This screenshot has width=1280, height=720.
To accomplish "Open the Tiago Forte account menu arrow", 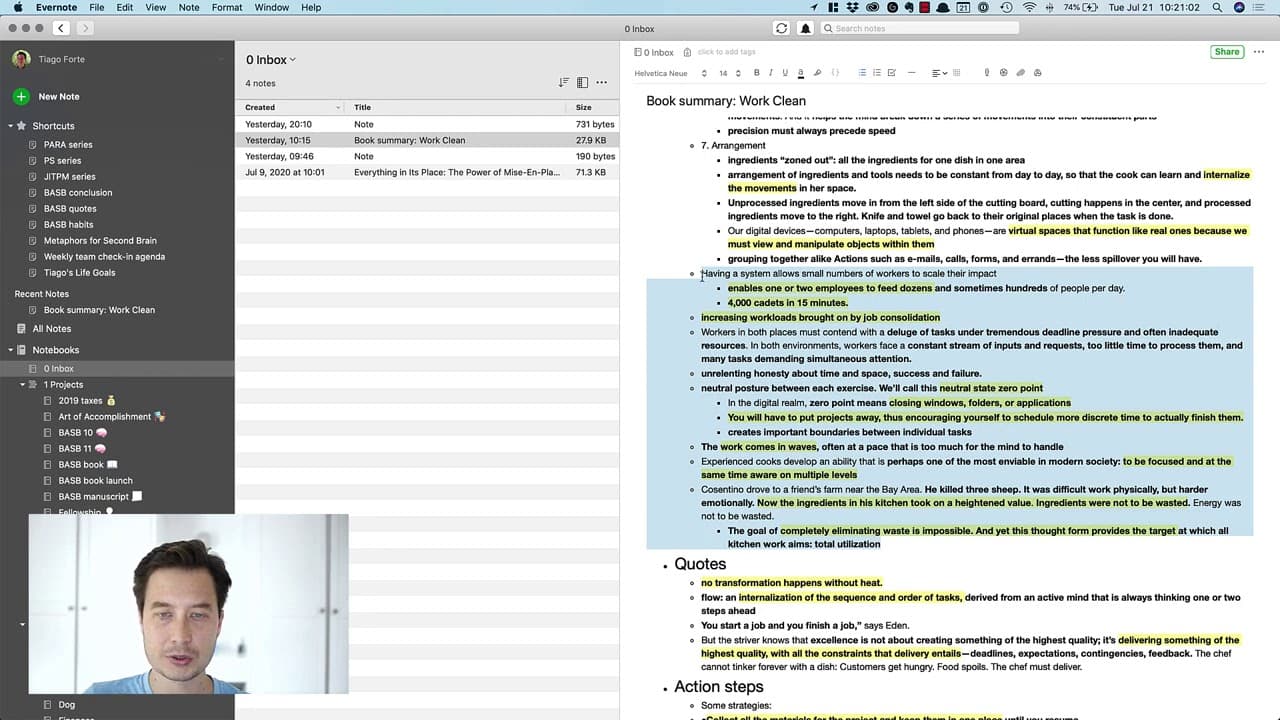I will tap(221, 60).
